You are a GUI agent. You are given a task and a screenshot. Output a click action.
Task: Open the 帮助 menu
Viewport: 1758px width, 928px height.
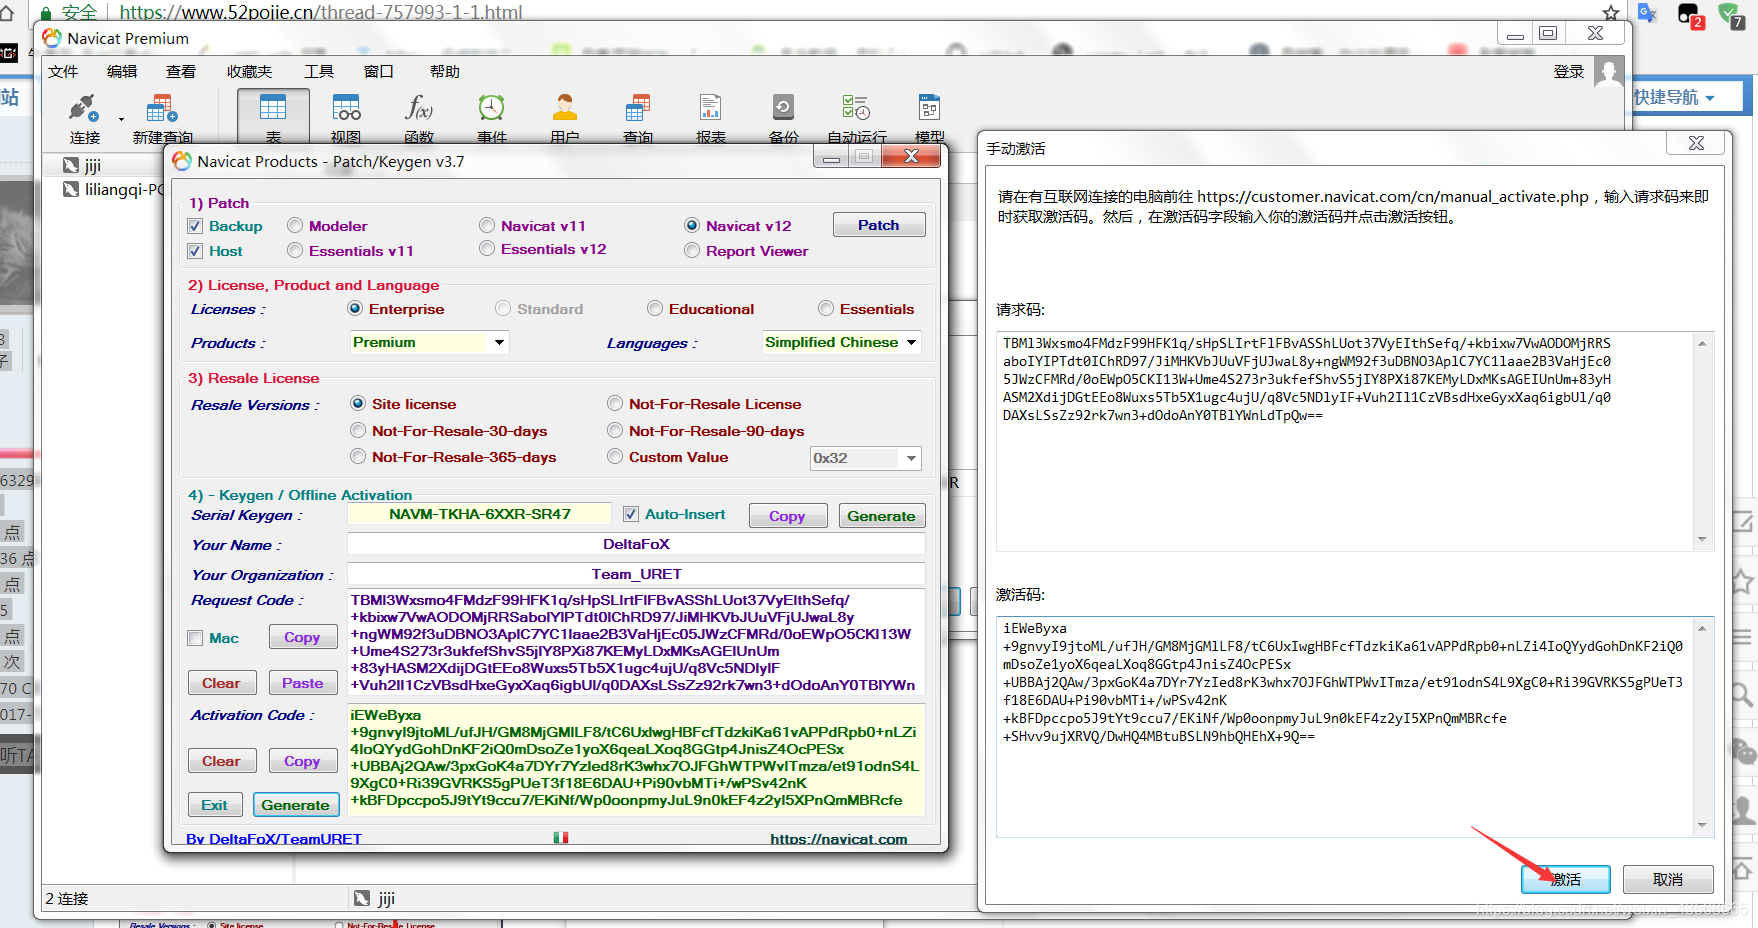click(445, 71)
